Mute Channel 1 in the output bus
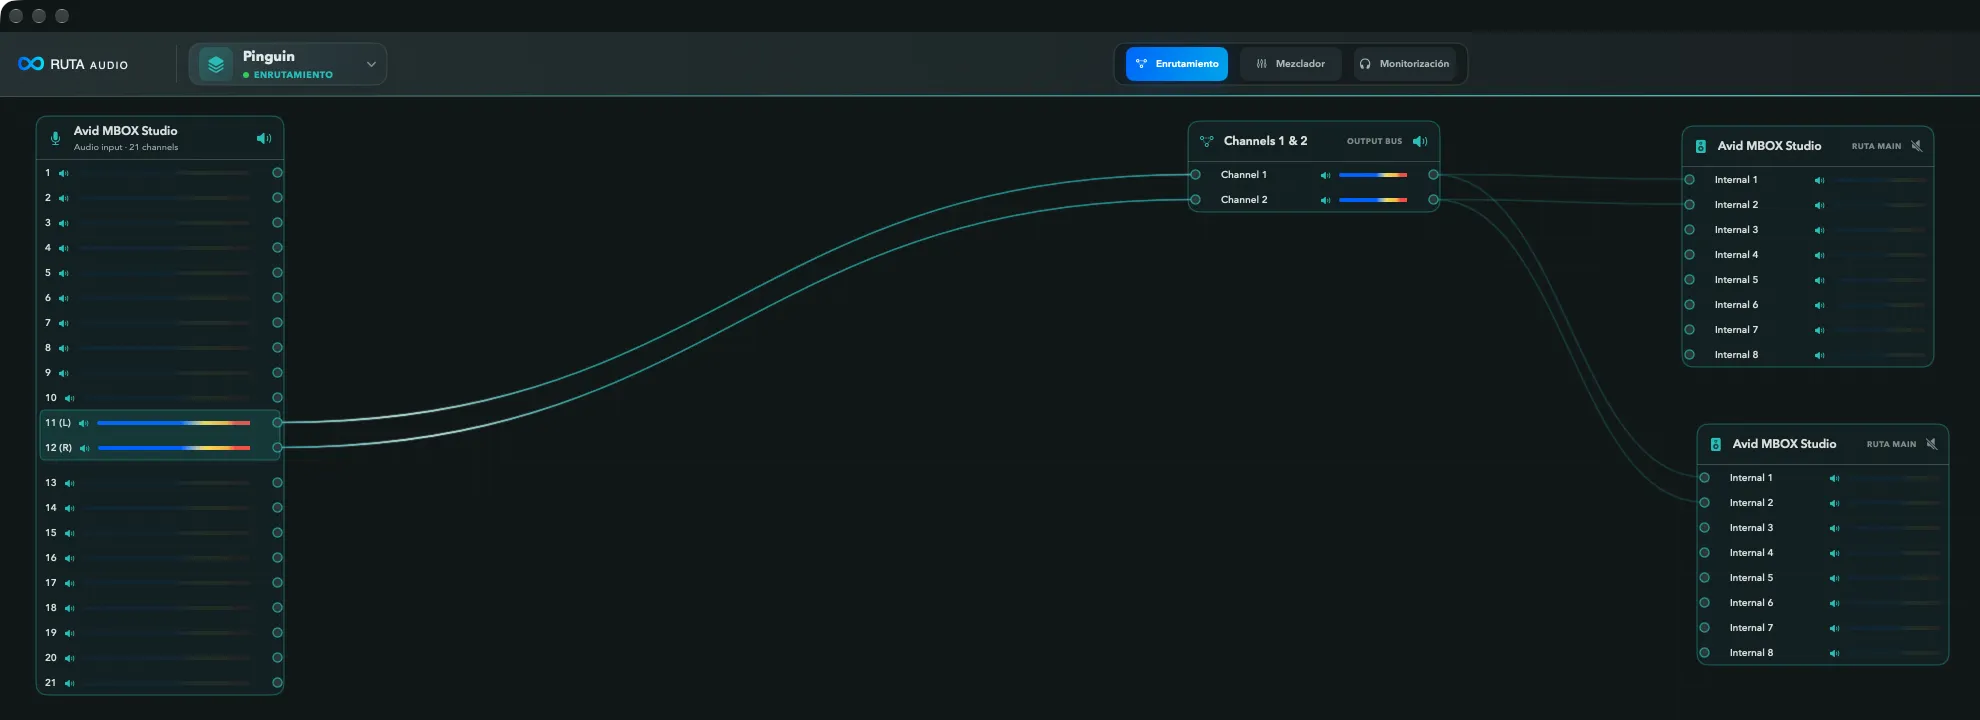Screen dimensions: 1980x720 [x=1325, y=175]
